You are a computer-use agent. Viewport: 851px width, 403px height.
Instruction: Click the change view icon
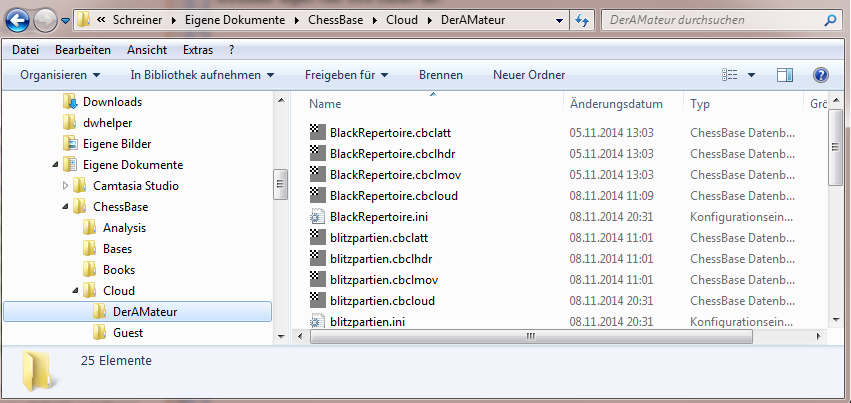click(x=729, y=75)
